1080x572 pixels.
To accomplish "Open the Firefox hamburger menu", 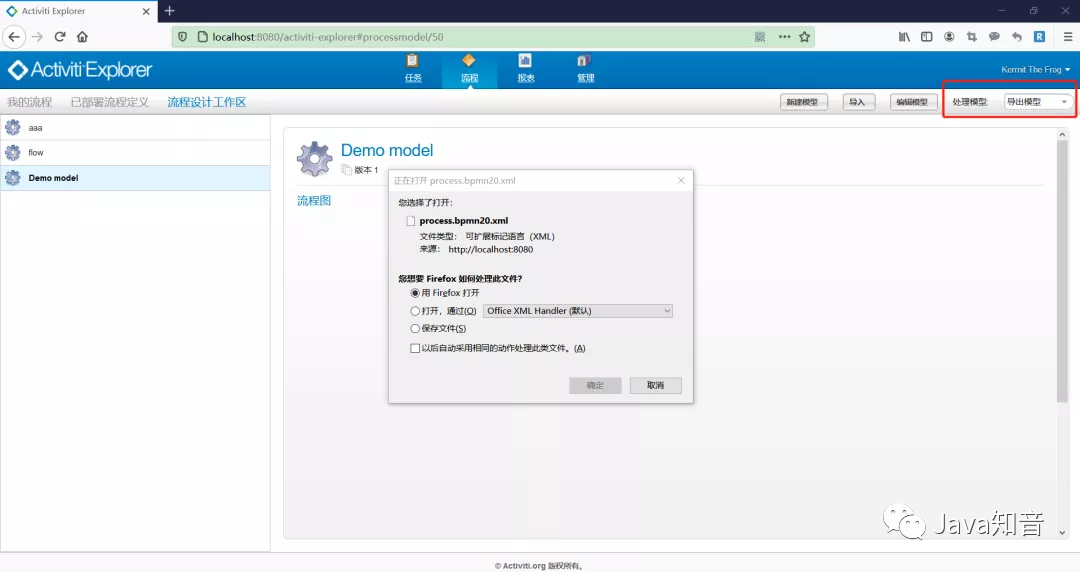I will (1068, 37).
